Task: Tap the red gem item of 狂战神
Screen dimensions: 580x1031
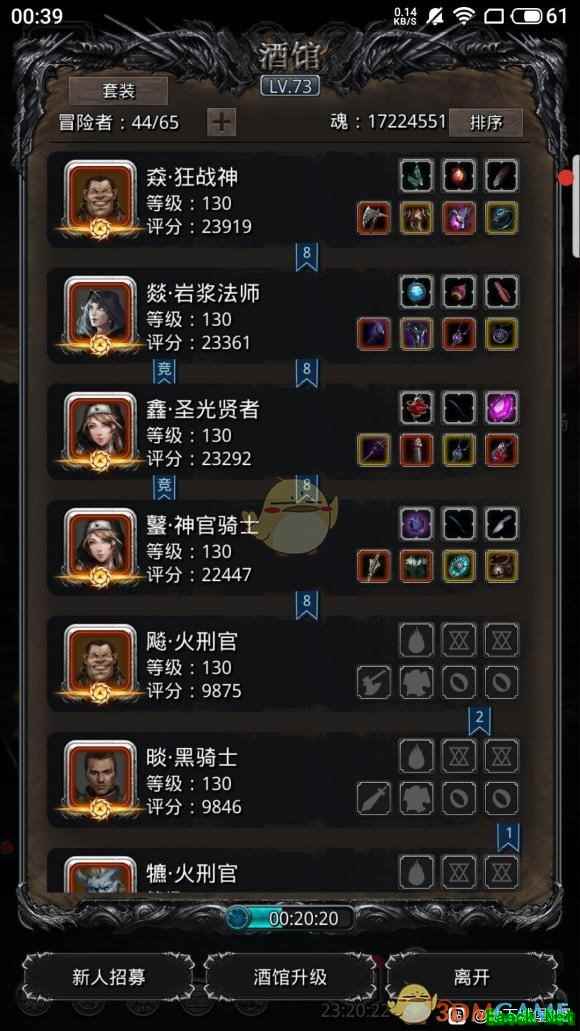Action: pyautogui.click(x=459, y=175)
